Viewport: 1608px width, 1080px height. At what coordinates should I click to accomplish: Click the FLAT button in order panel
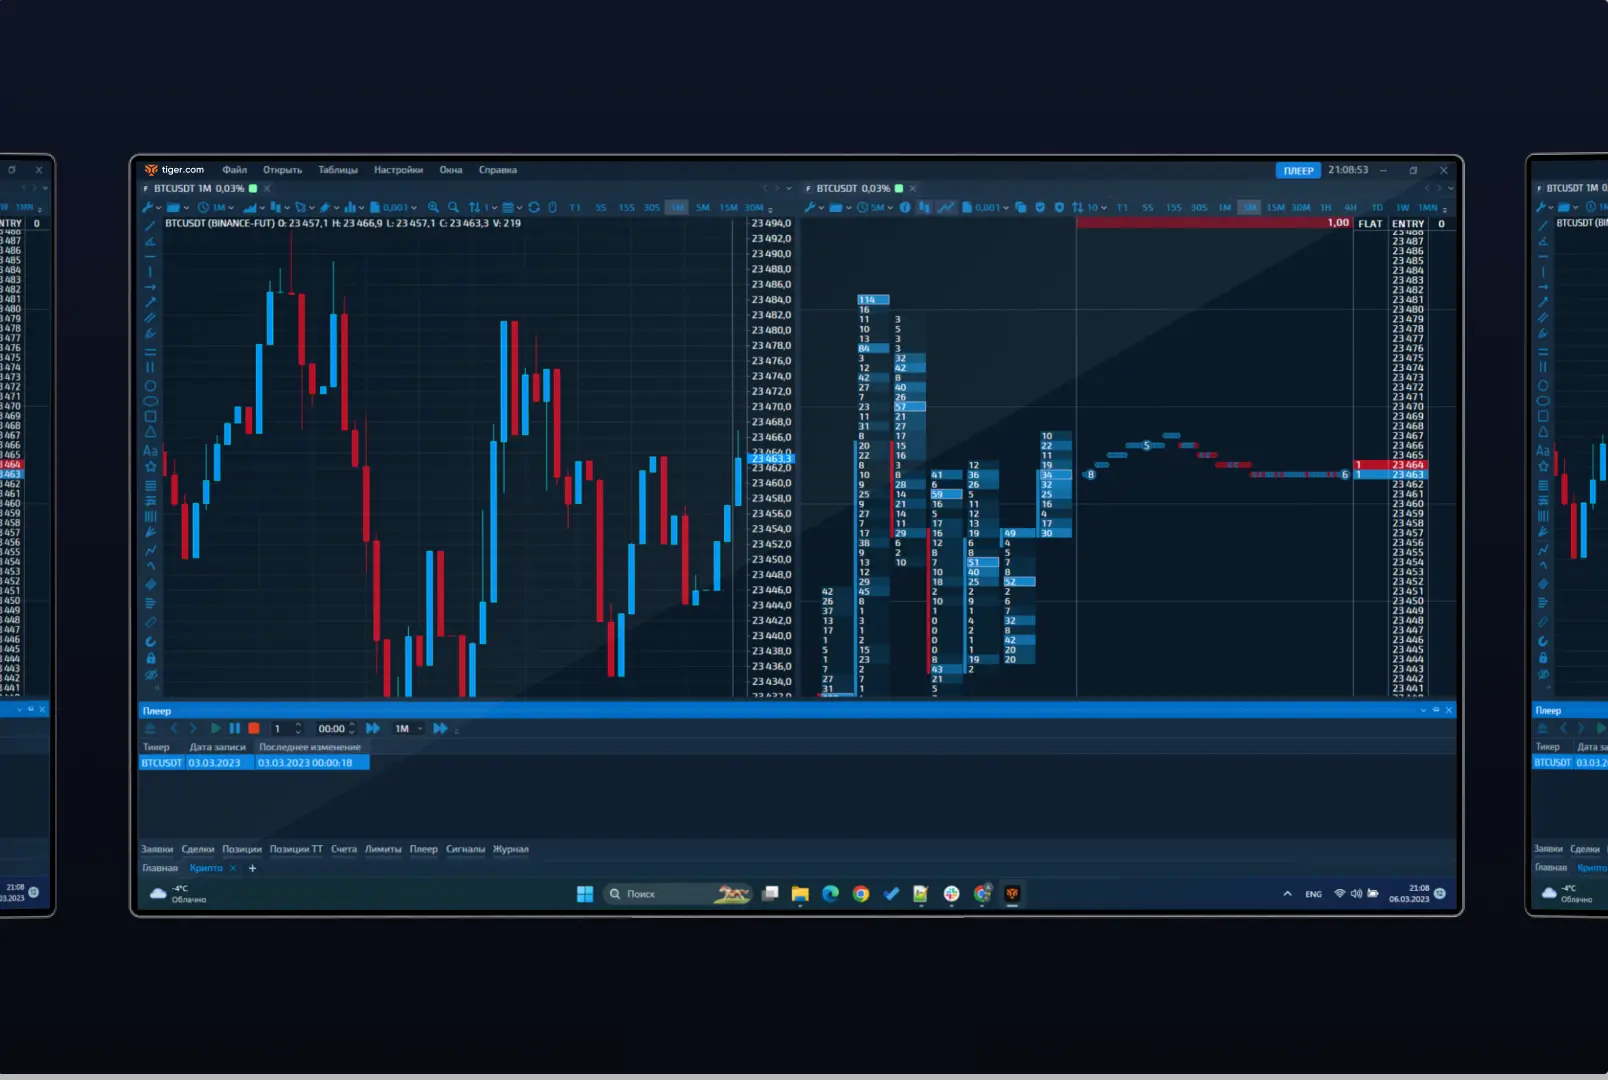(x=1370, y=224)
